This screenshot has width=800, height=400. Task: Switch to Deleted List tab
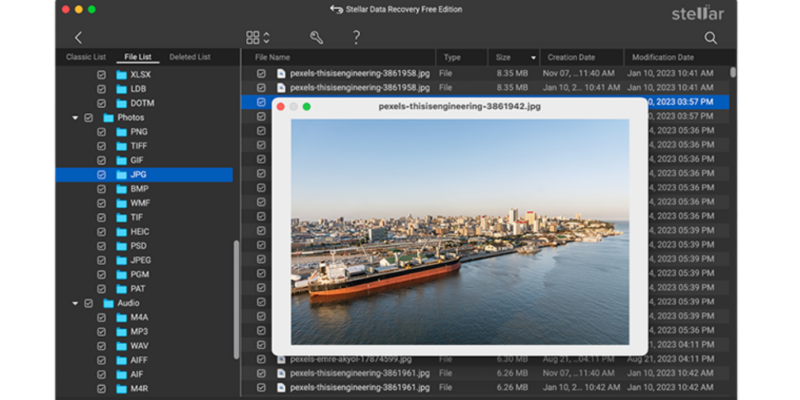coord(189,57)
